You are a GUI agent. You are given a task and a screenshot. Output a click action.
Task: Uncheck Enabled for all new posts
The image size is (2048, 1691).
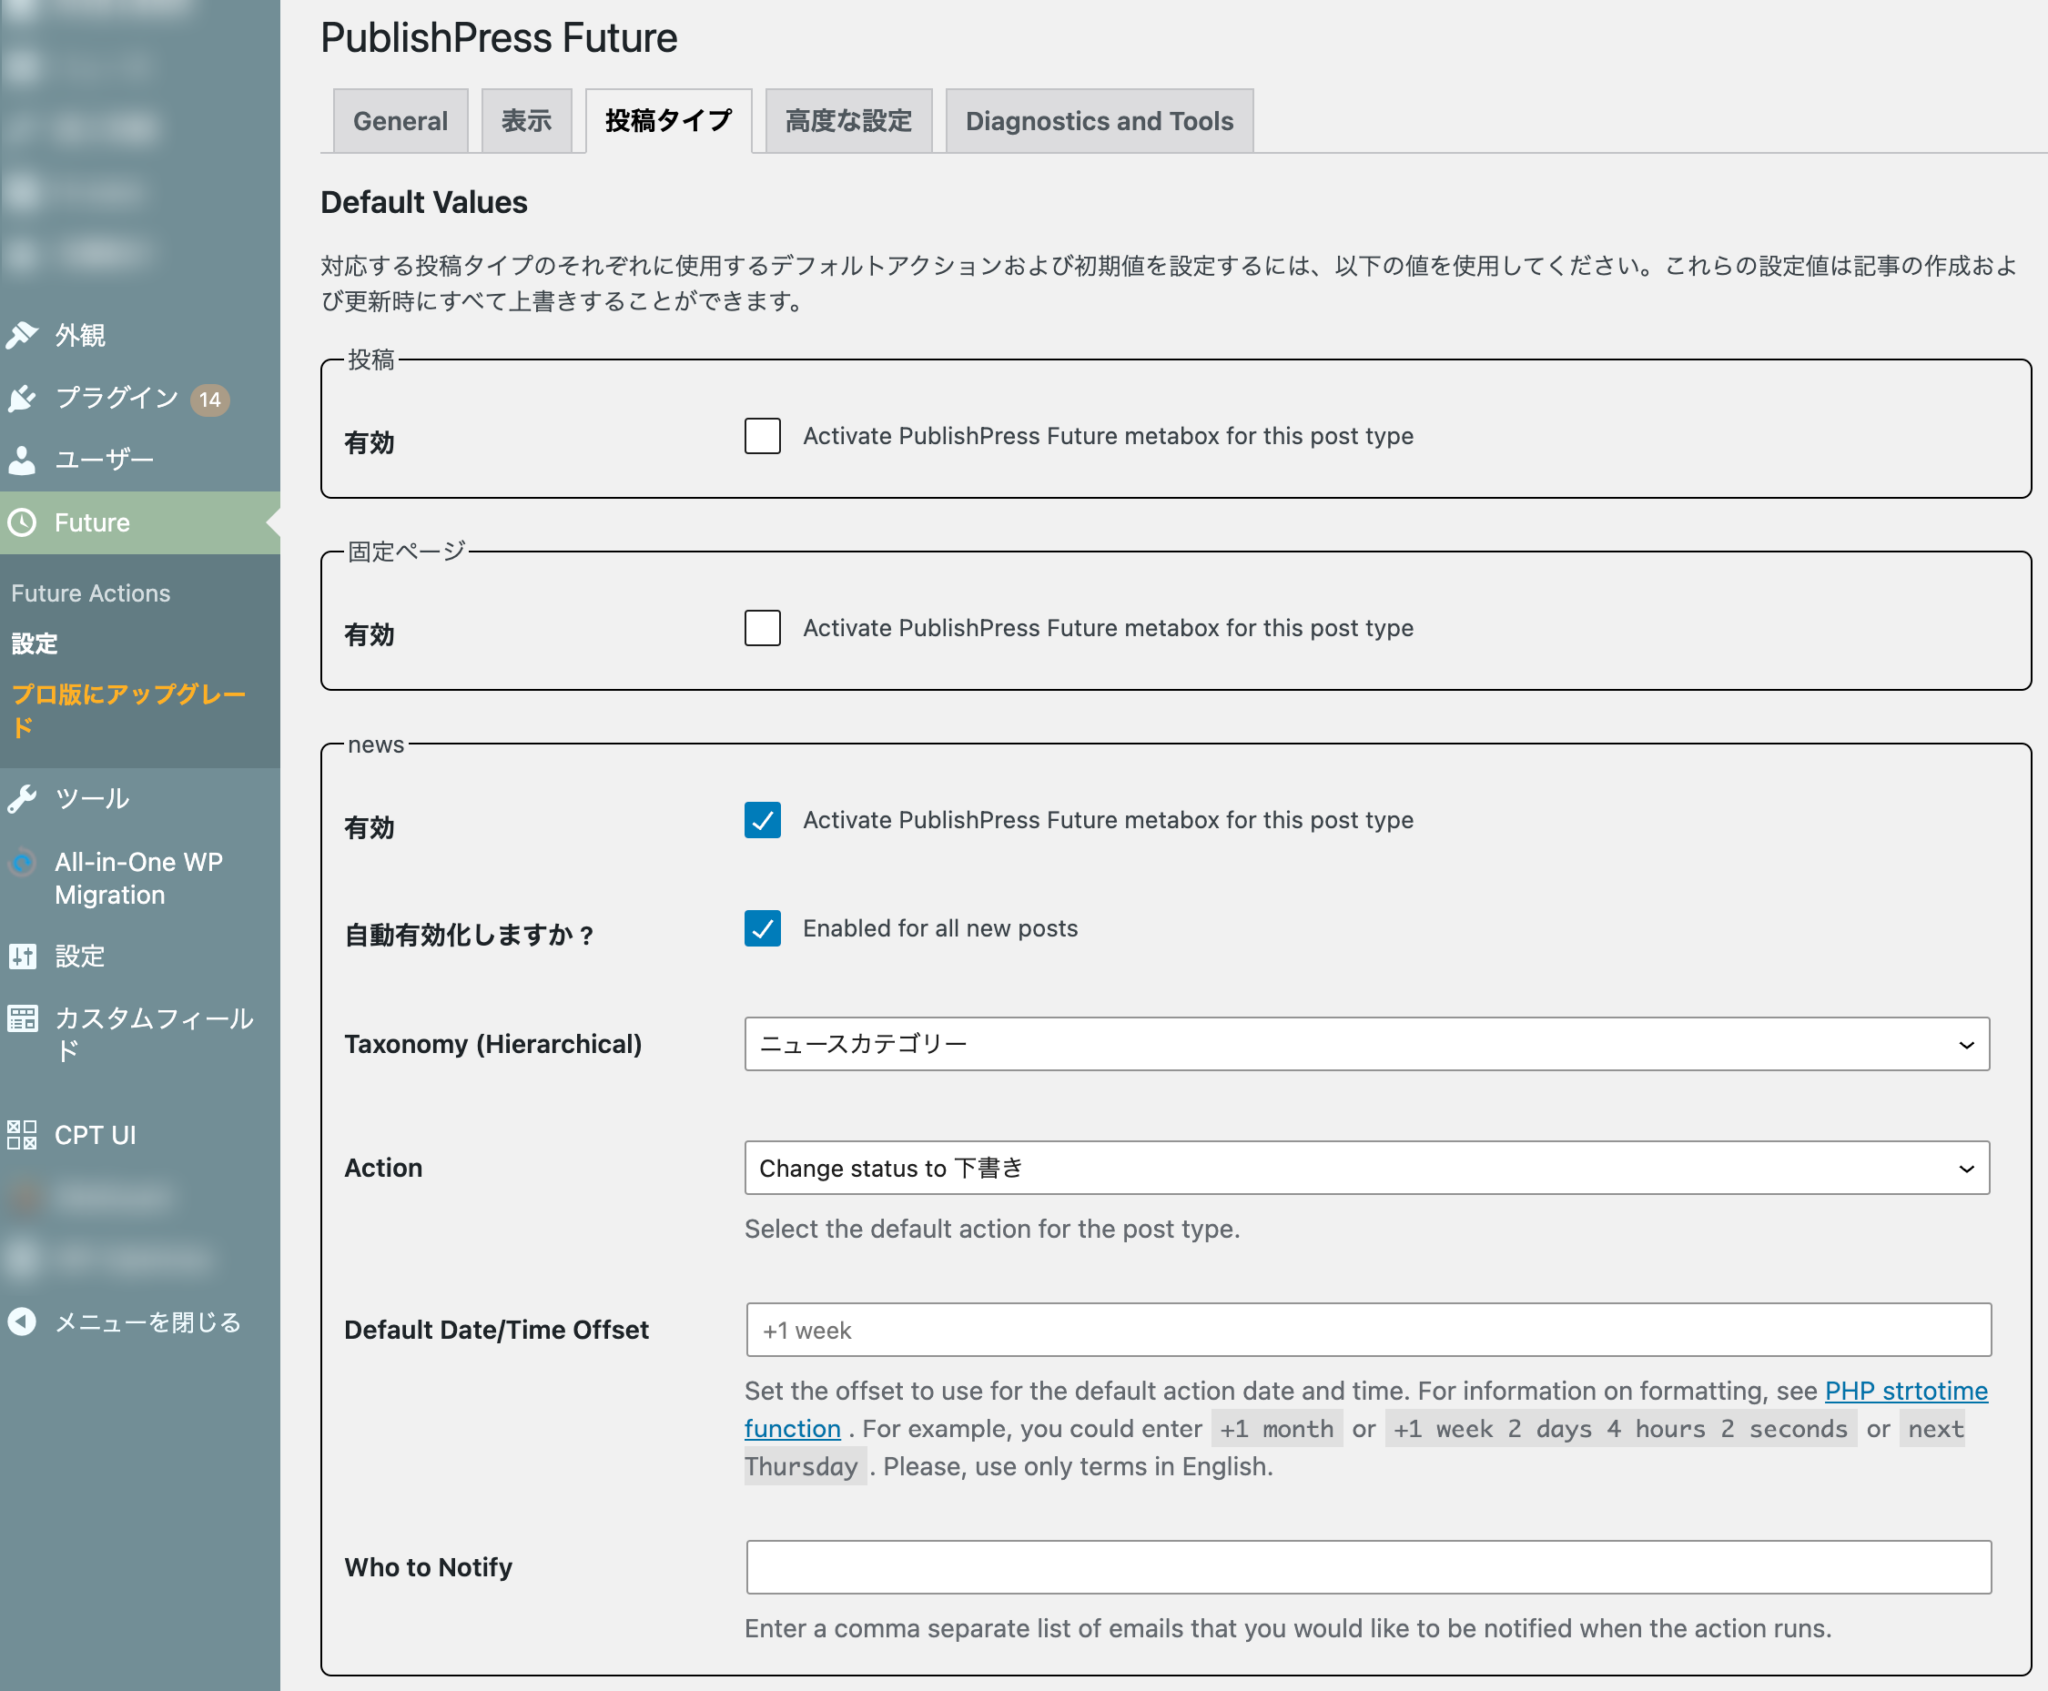click(x=762, y=929)
